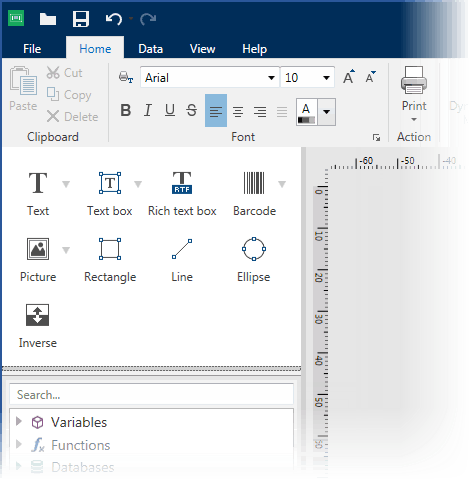The height and width of the screenshot is (480, 470).
Task: Pick the Line drawing tool
Action: point(182,260)
